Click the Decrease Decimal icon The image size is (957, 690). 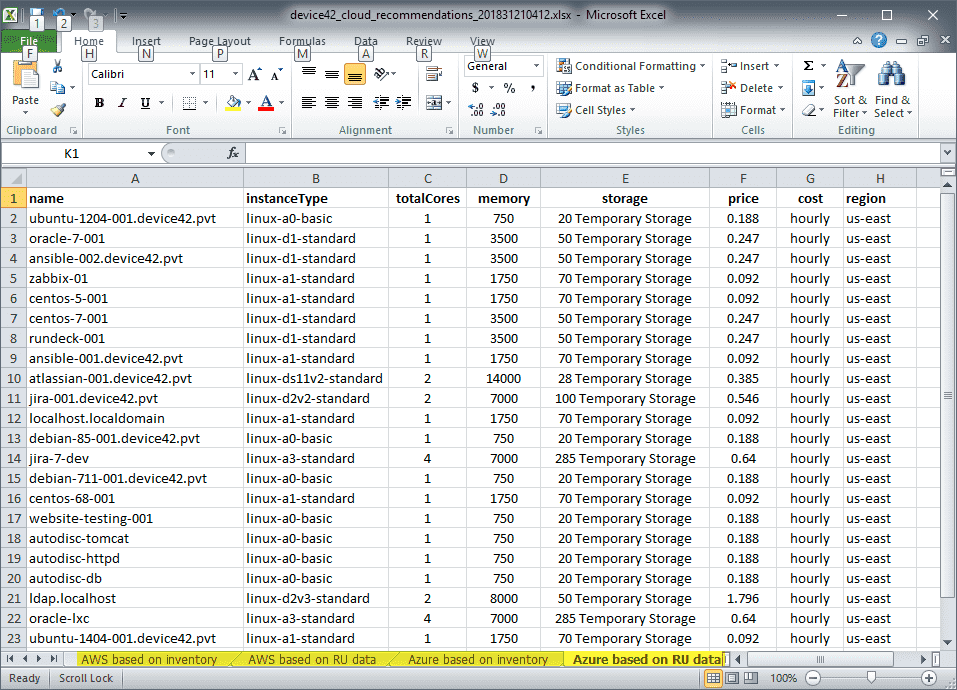tap(499, 110)
